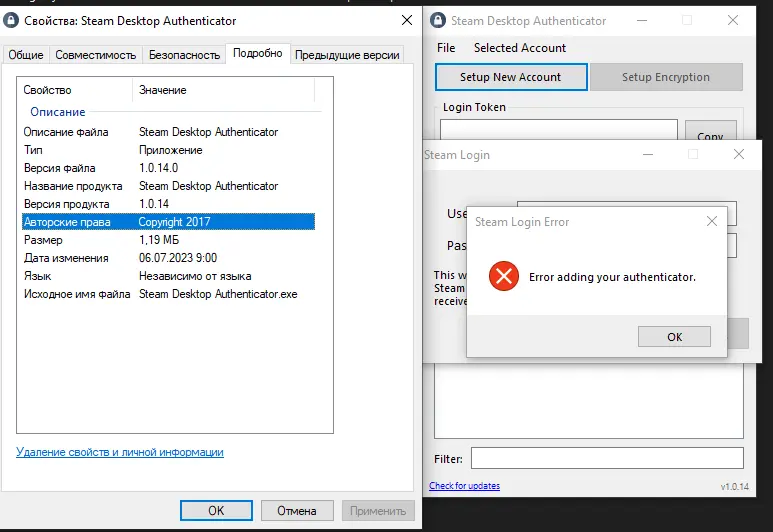Open the Предыдущие версии tab
The height and width of the screenshot is (532, 773).
tap(347, 55)
